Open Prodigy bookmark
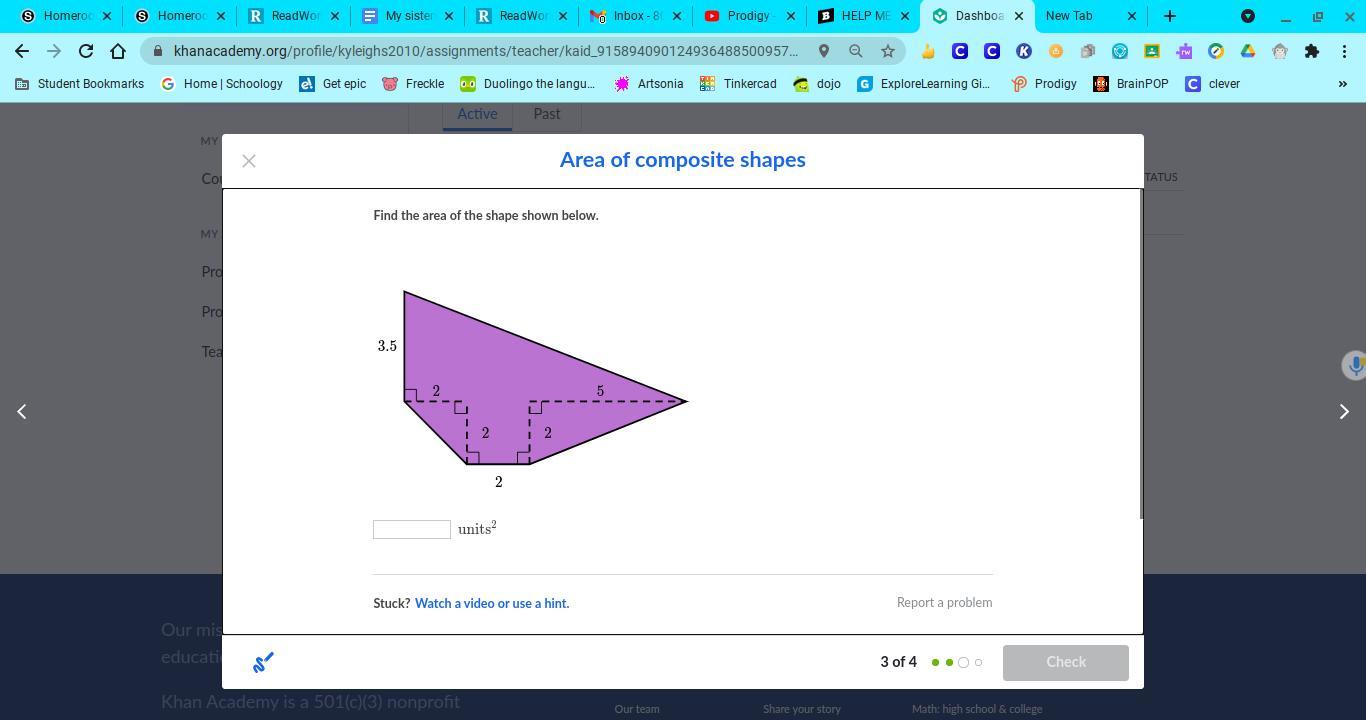This screenshot has width=1366, height=720. [x=1044, y=84]
